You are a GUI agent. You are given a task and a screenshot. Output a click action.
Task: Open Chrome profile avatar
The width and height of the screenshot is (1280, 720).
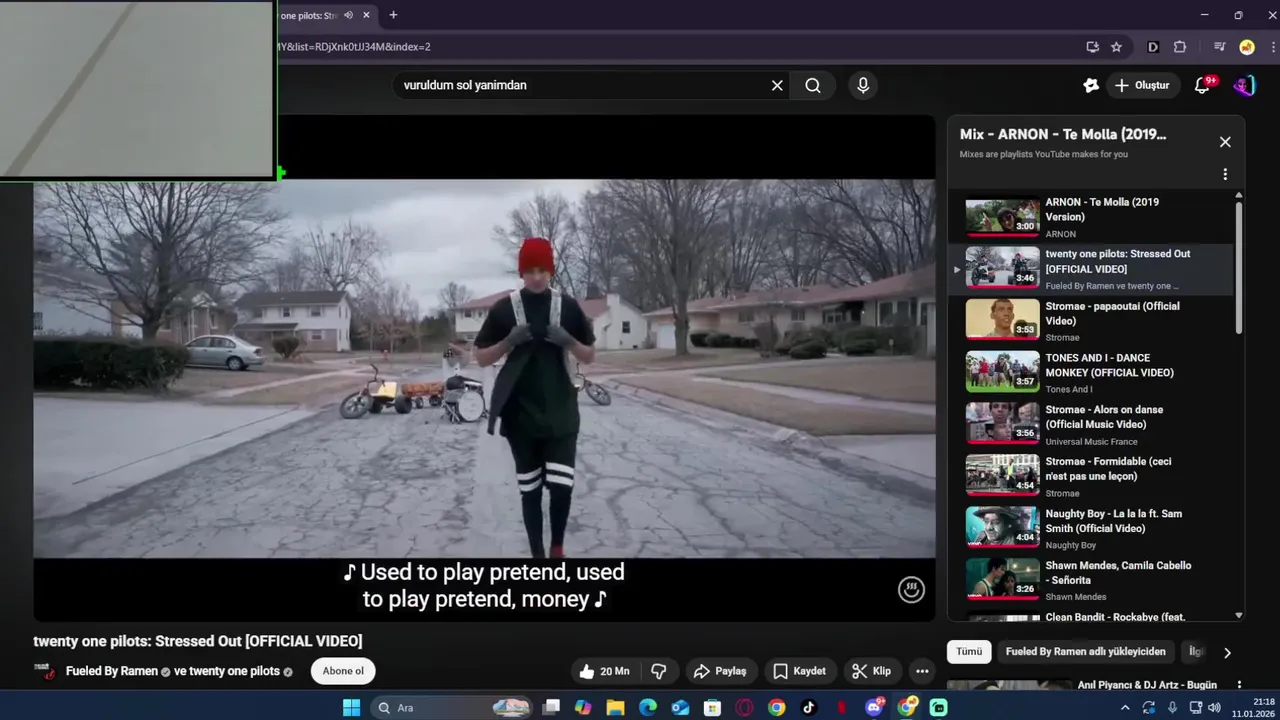click(x=1247, y=47)
